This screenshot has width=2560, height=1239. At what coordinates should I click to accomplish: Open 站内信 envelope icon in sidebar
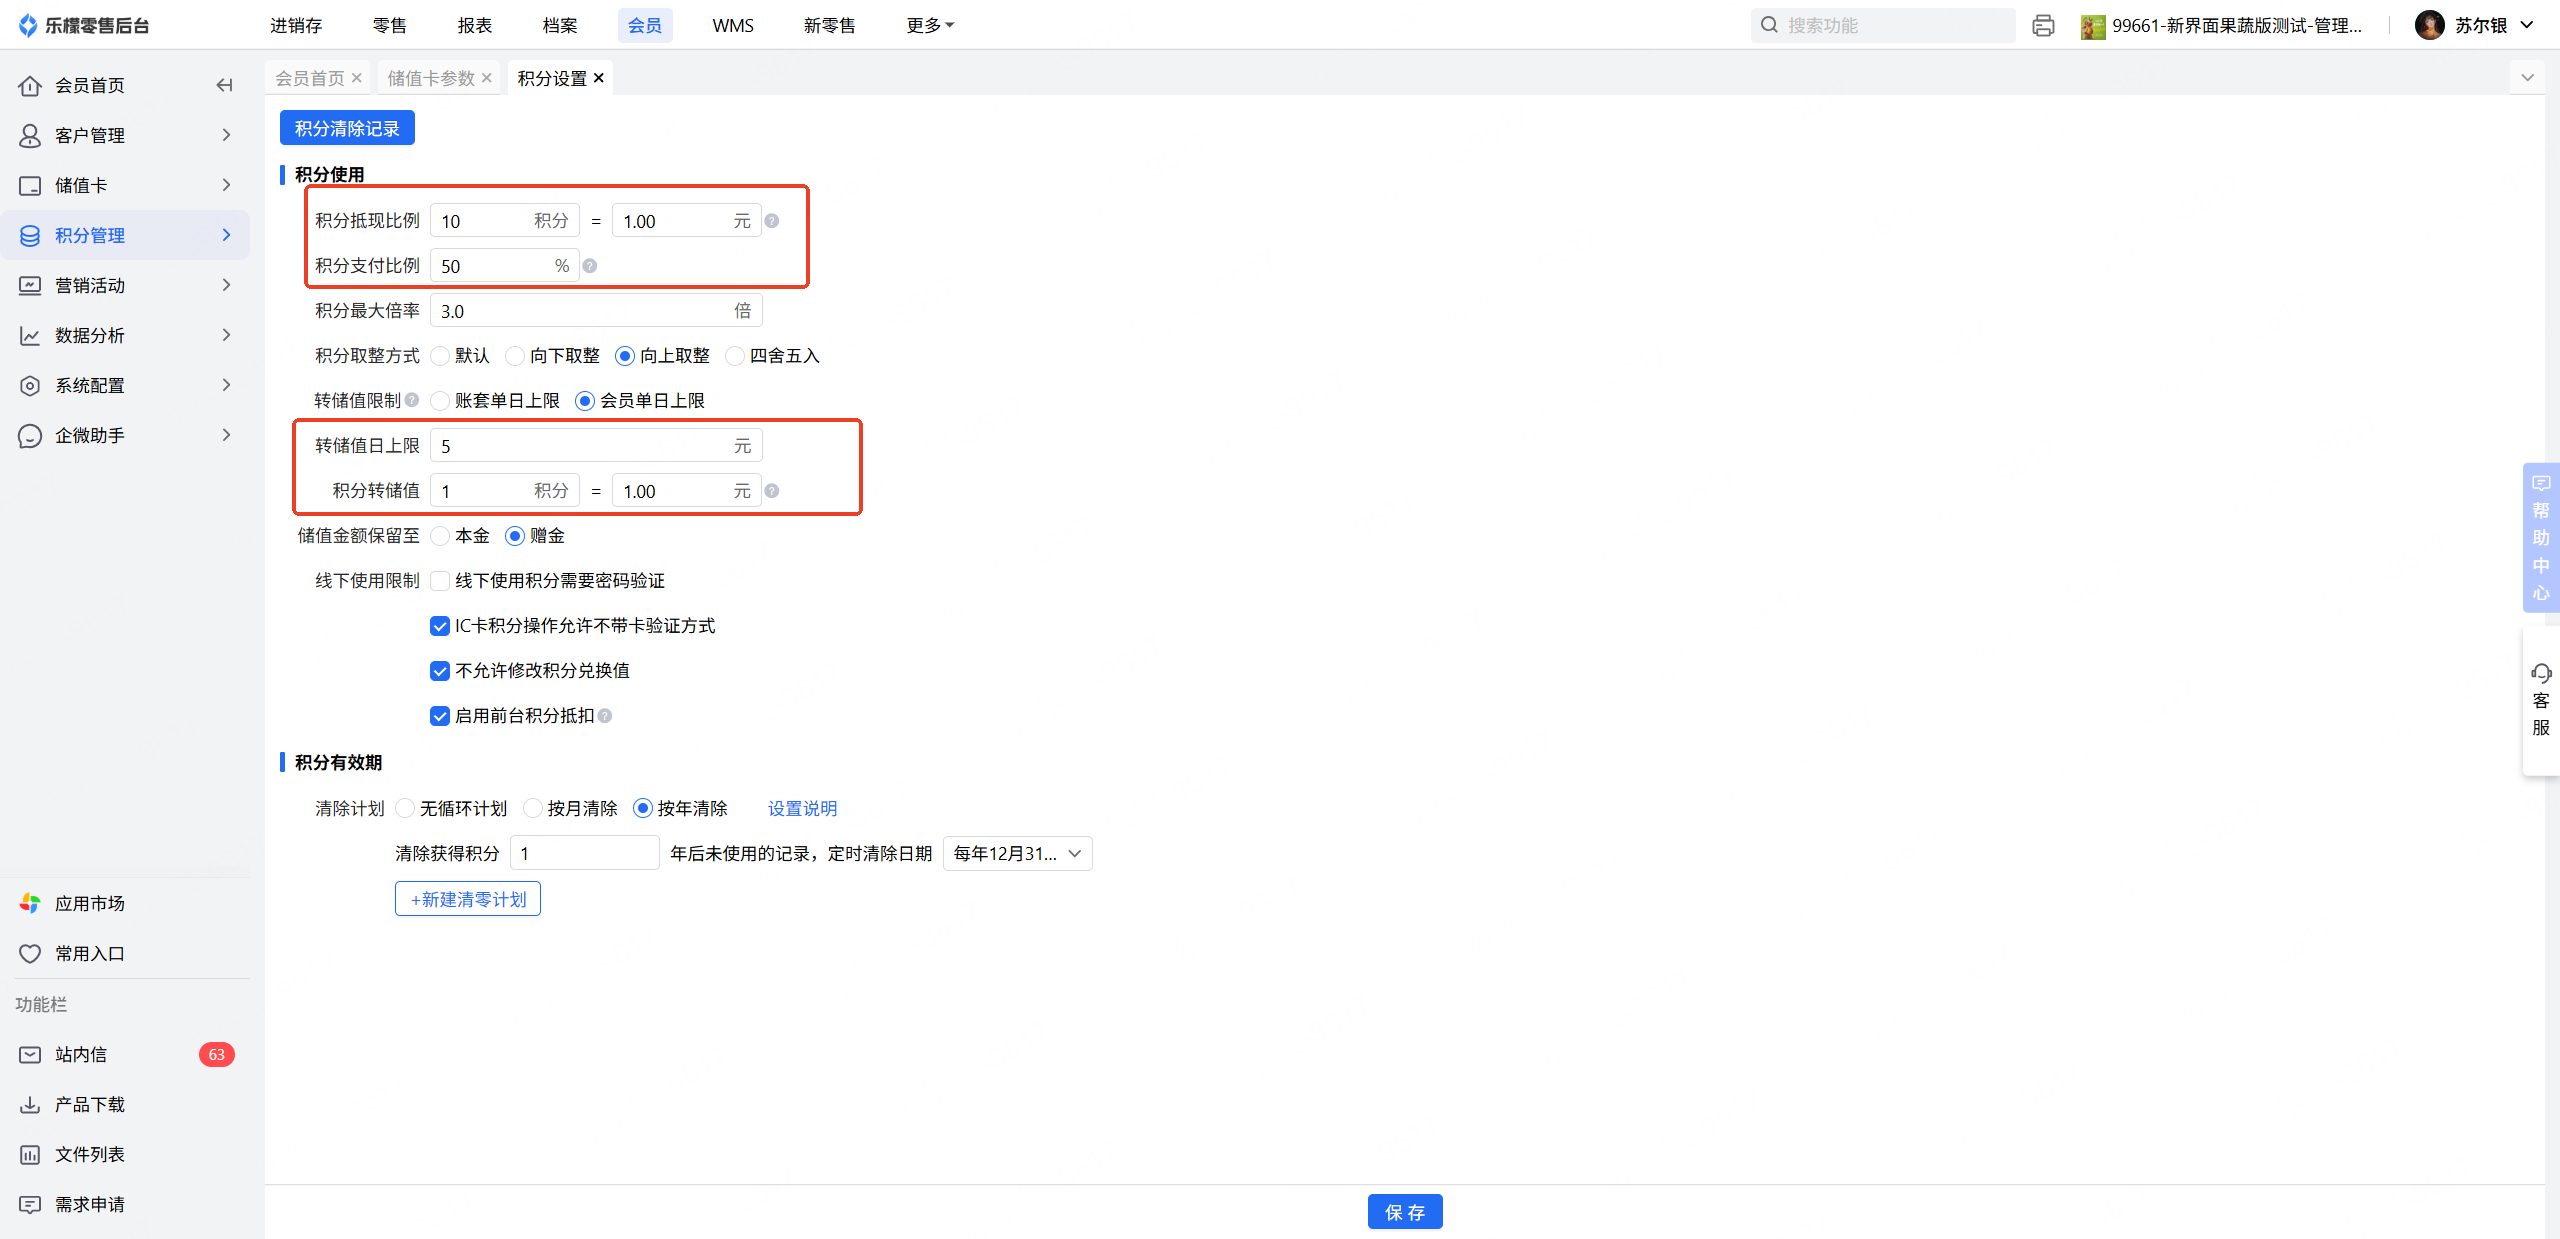pyautogui.click(x=30, y=1054)
